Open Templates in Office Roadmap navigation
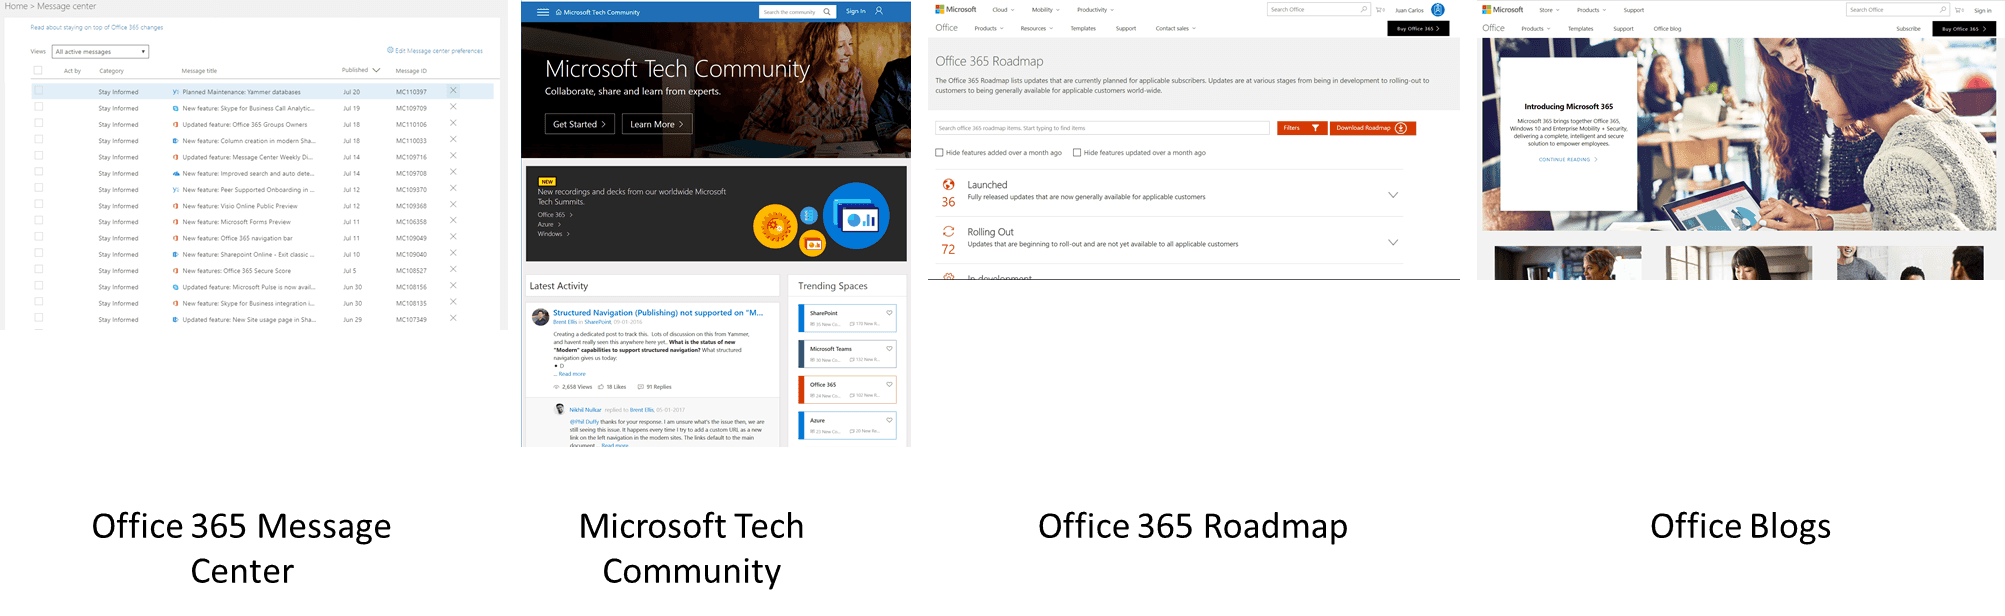Viewport: 2005px width, 616px height. pos(1083,28)
